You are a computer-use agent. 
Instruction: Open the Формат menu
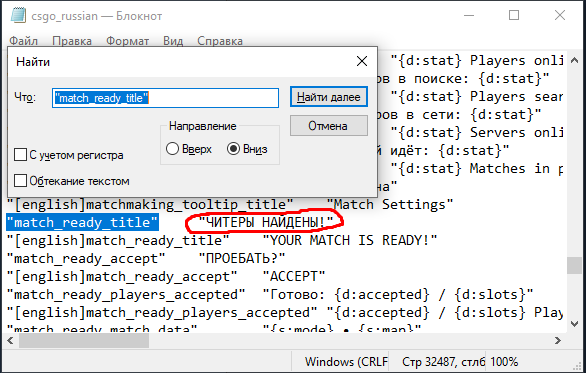tap(127, 41)
